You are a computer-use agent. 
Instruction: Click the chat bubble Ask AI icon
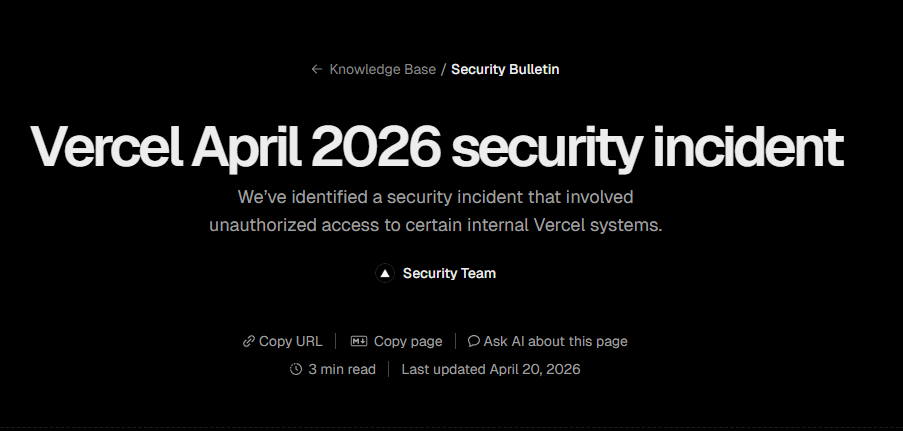(474, 341)
